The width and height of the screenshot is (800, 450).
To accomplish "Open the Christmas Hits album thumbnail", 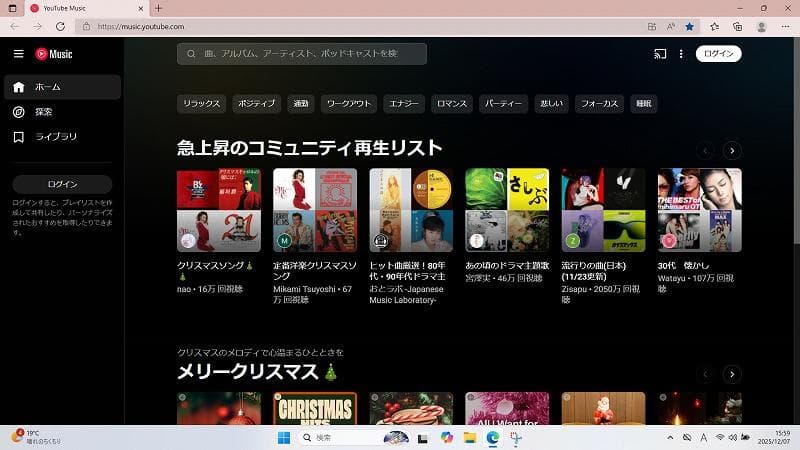I will click(315, 408).
